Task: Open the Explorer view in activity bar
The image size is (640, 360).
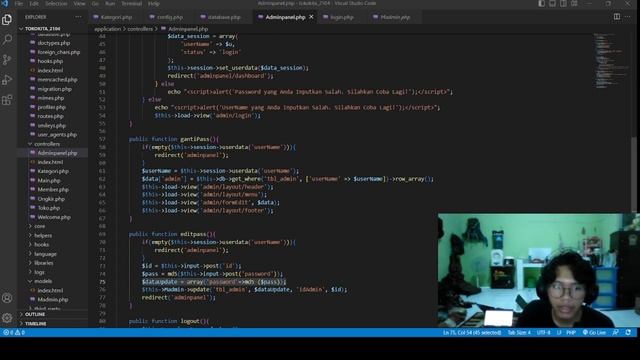Action: pos(7,19)
